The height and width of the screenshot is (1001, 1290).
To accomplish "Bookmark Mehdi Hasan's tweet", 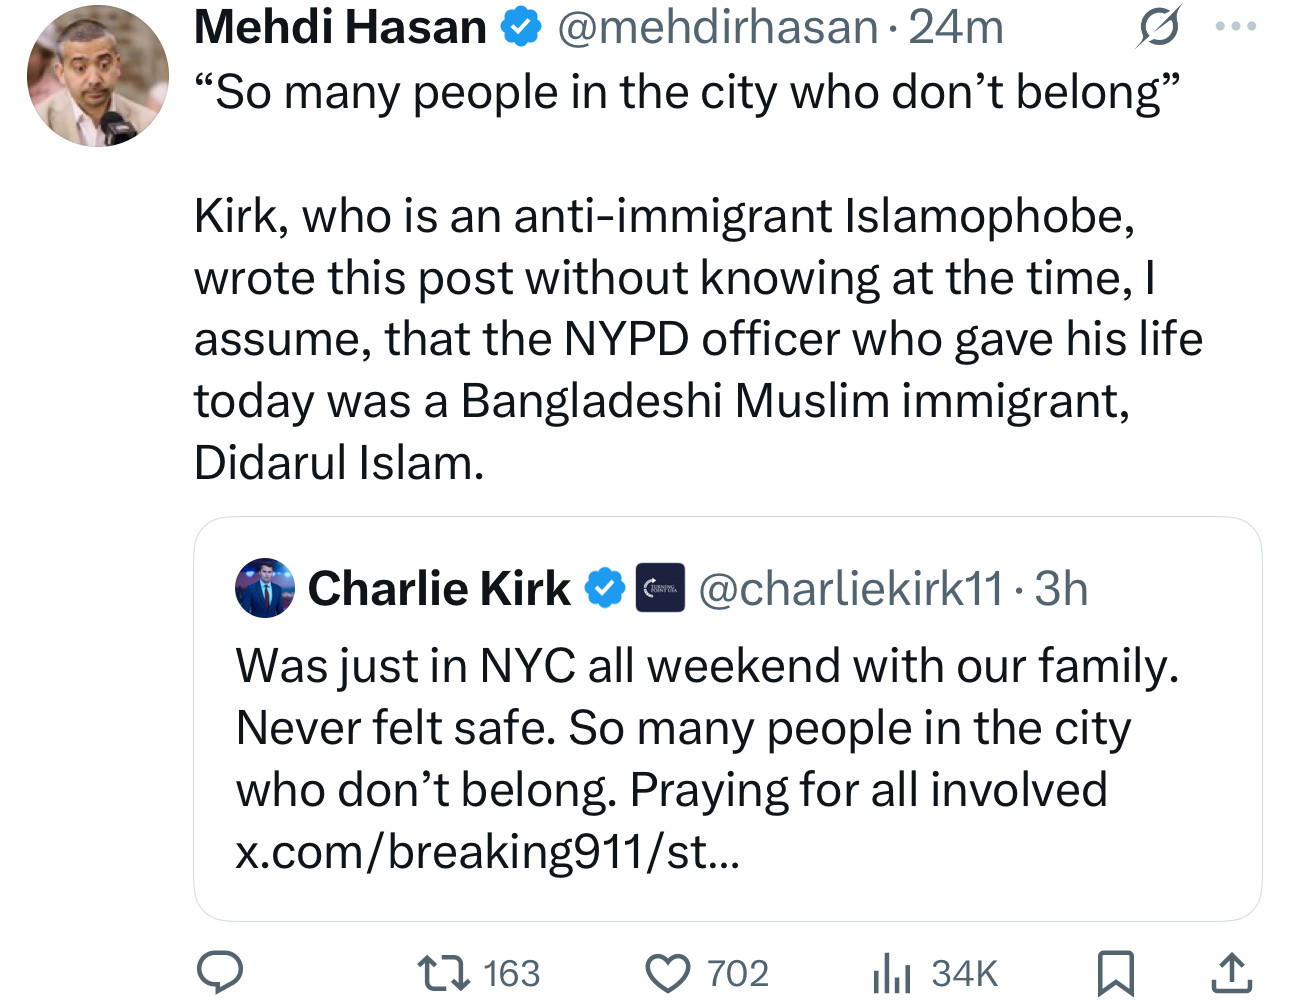I will click(1115, 973).
